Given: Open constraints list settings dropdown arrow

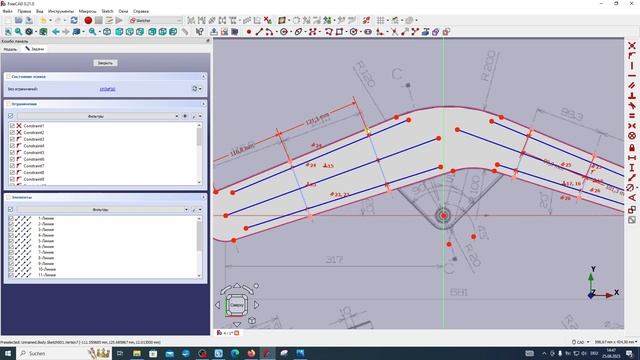Looking at the screenshot, I should (200, 116).
